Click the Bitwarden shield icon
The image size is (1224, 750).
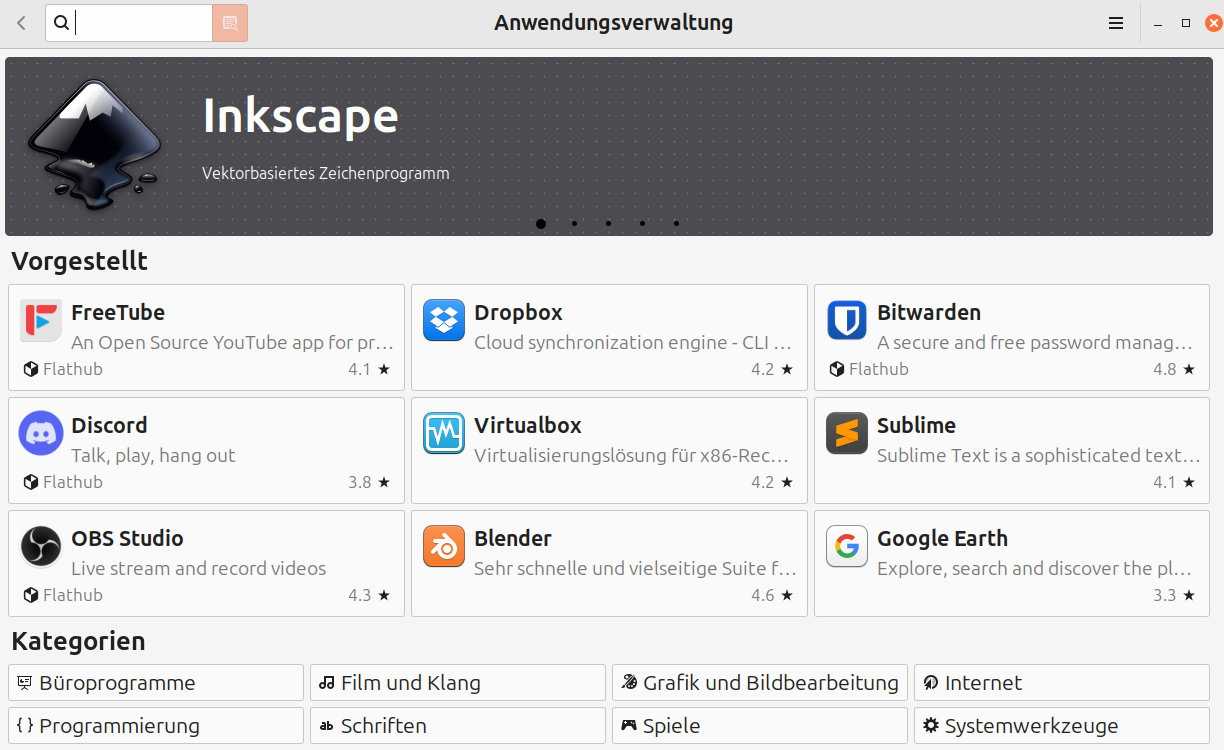pyautogui.click(x=847, y=320)
